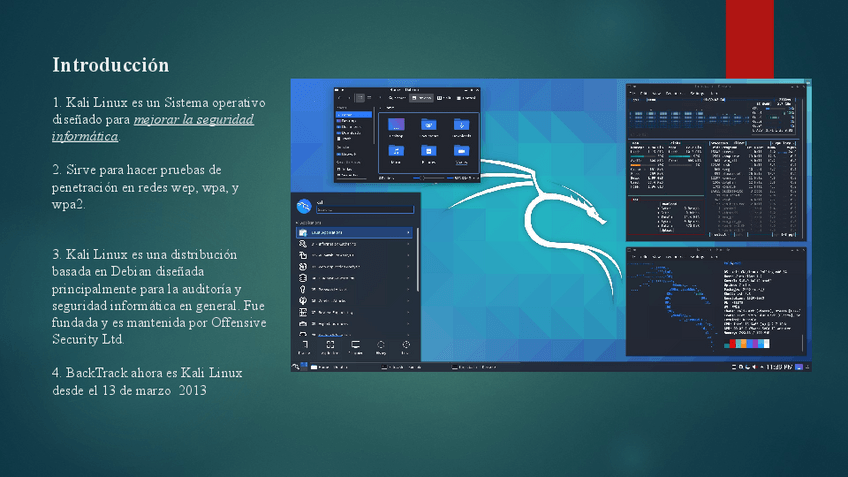Expand the 05 Password Attacks submenu arrow
Image resolution: width=848 pixels, height=477 pixels.
pyautogui.click(x=408, y=289)
